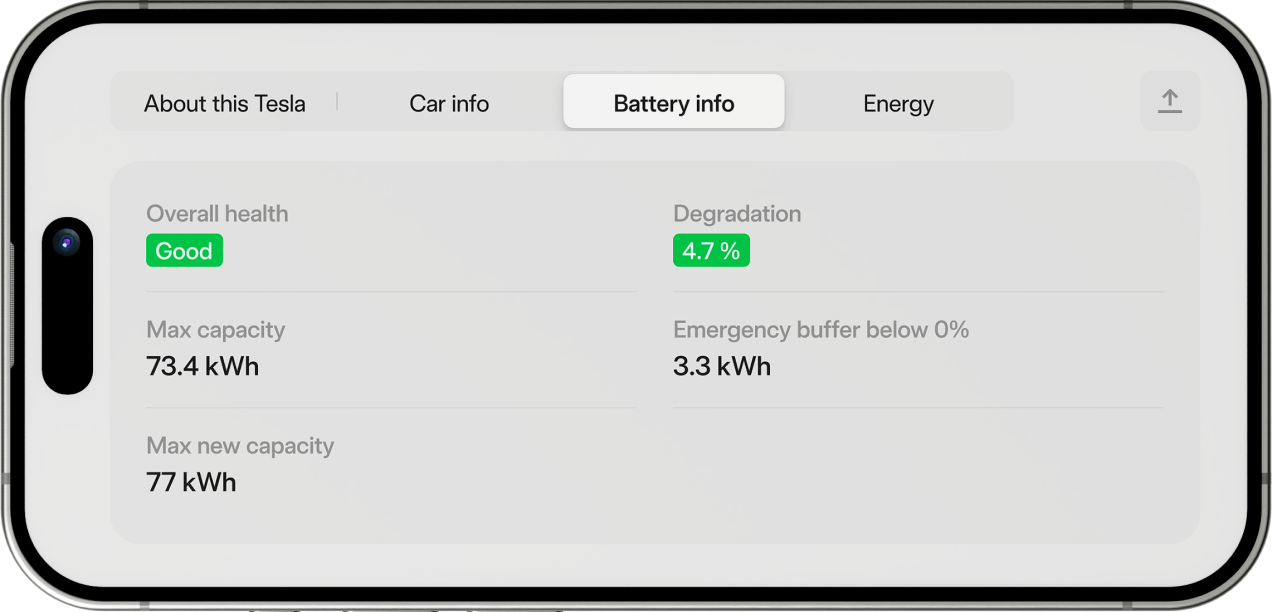Switch to the Car info tab
Screen dimensions: 1272x612
(449, 103)
